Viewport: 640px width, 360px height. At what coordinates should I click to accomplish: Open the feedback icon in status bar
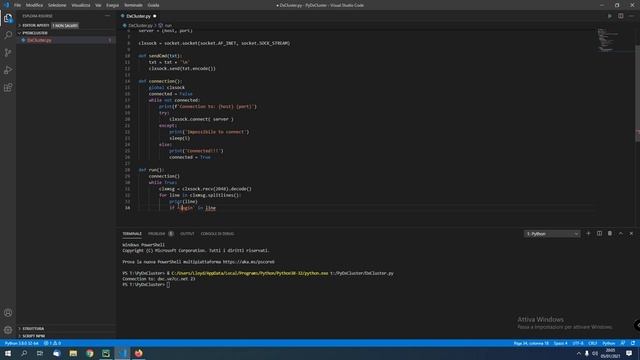coord(622,343)
